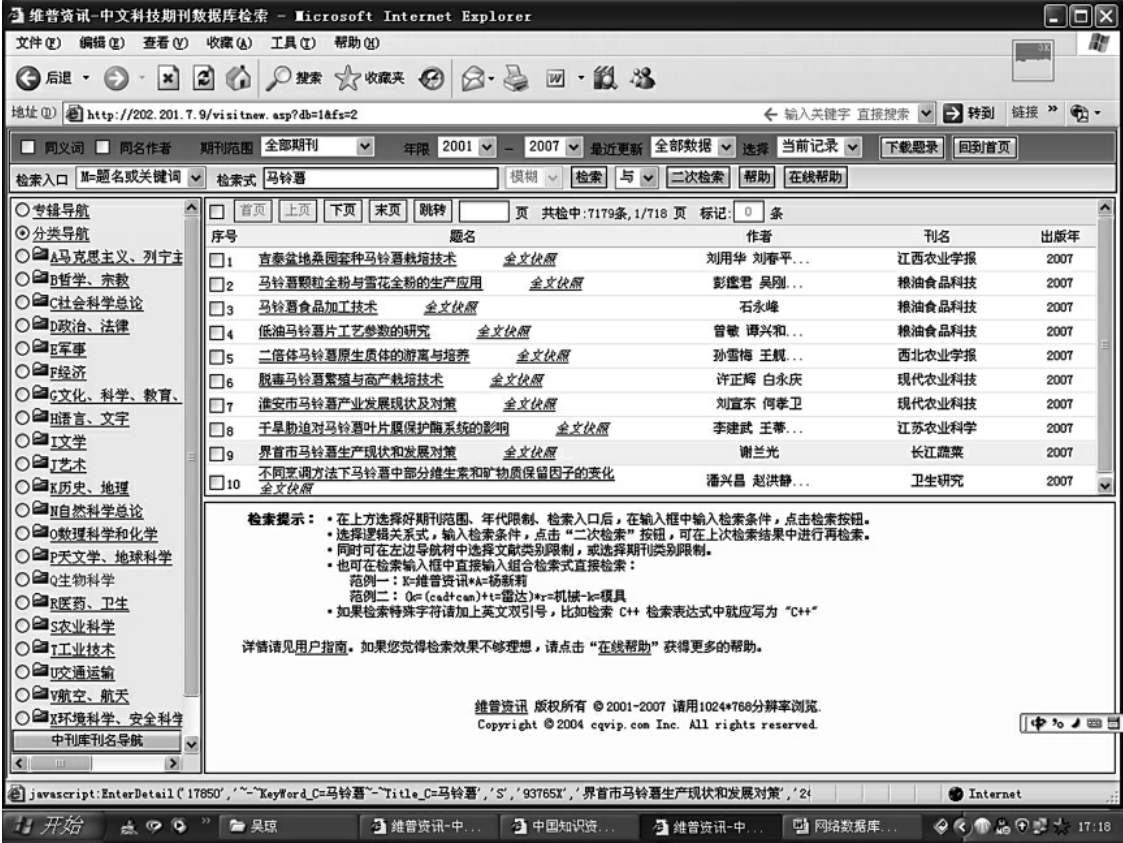This screenshot has width=1123, height=843.
Task: Open the Home page icon
Action: click(238, 78)
